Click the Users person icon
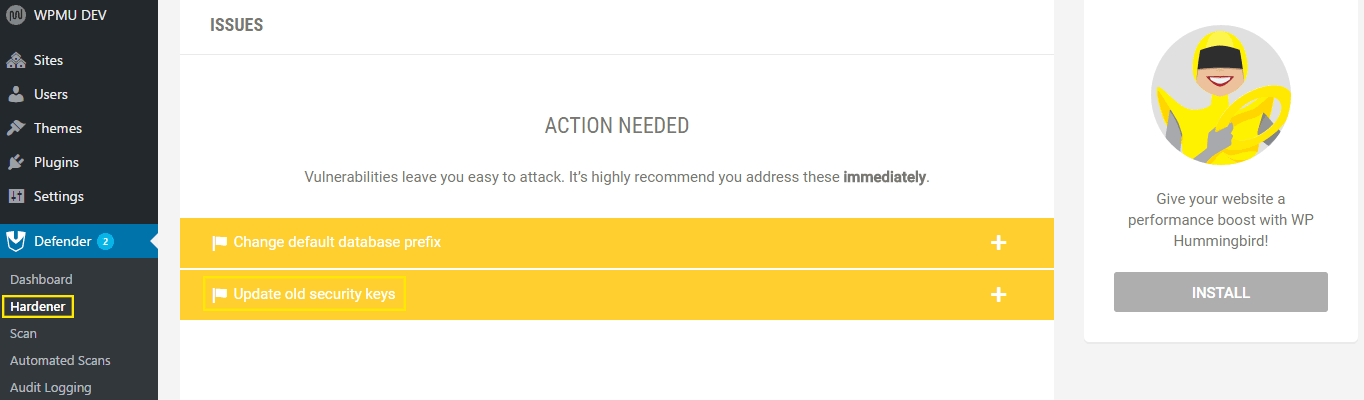 click(x=16, y=95)
